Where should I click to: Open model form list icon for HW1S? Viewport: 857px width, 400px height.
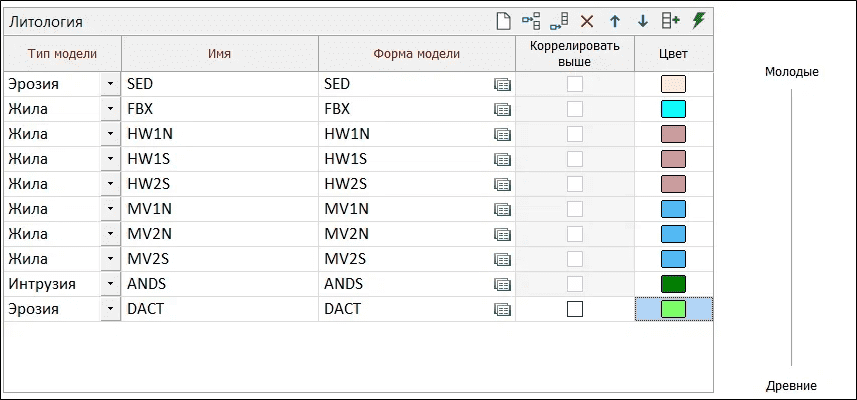[x=502, y=160]
